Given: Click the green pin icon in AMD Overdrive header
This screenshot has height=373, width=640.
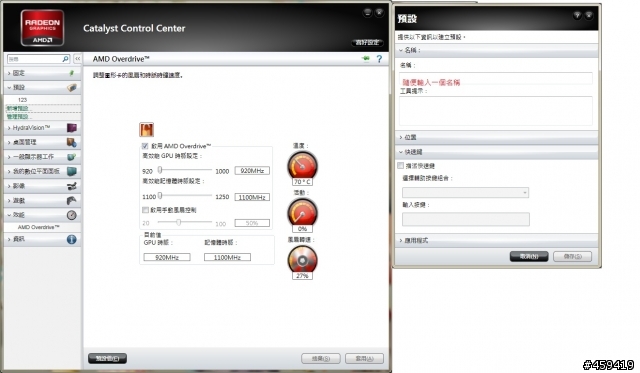Looking at the screenshot, I should 366,59.
